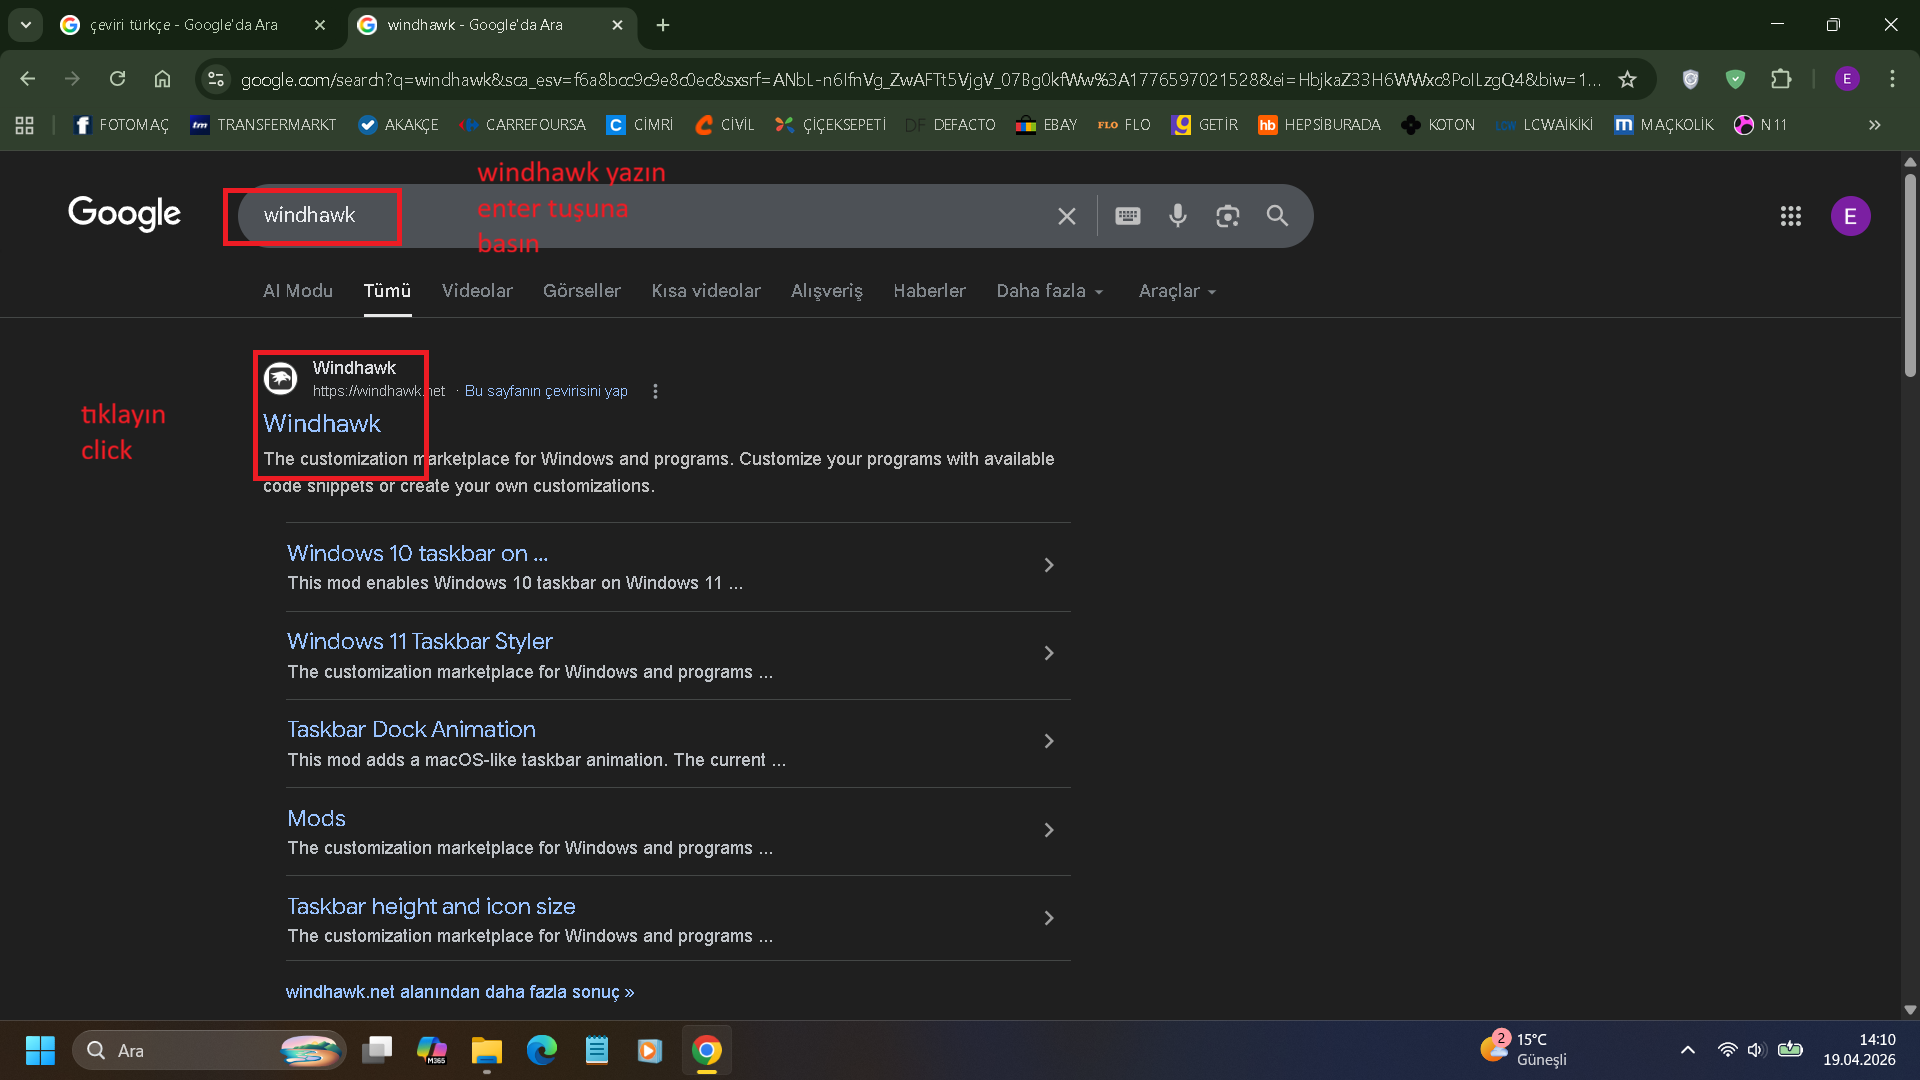Open the Windows Start menu
This screenshot has height=1080, width=1920.
point(40,1050)
